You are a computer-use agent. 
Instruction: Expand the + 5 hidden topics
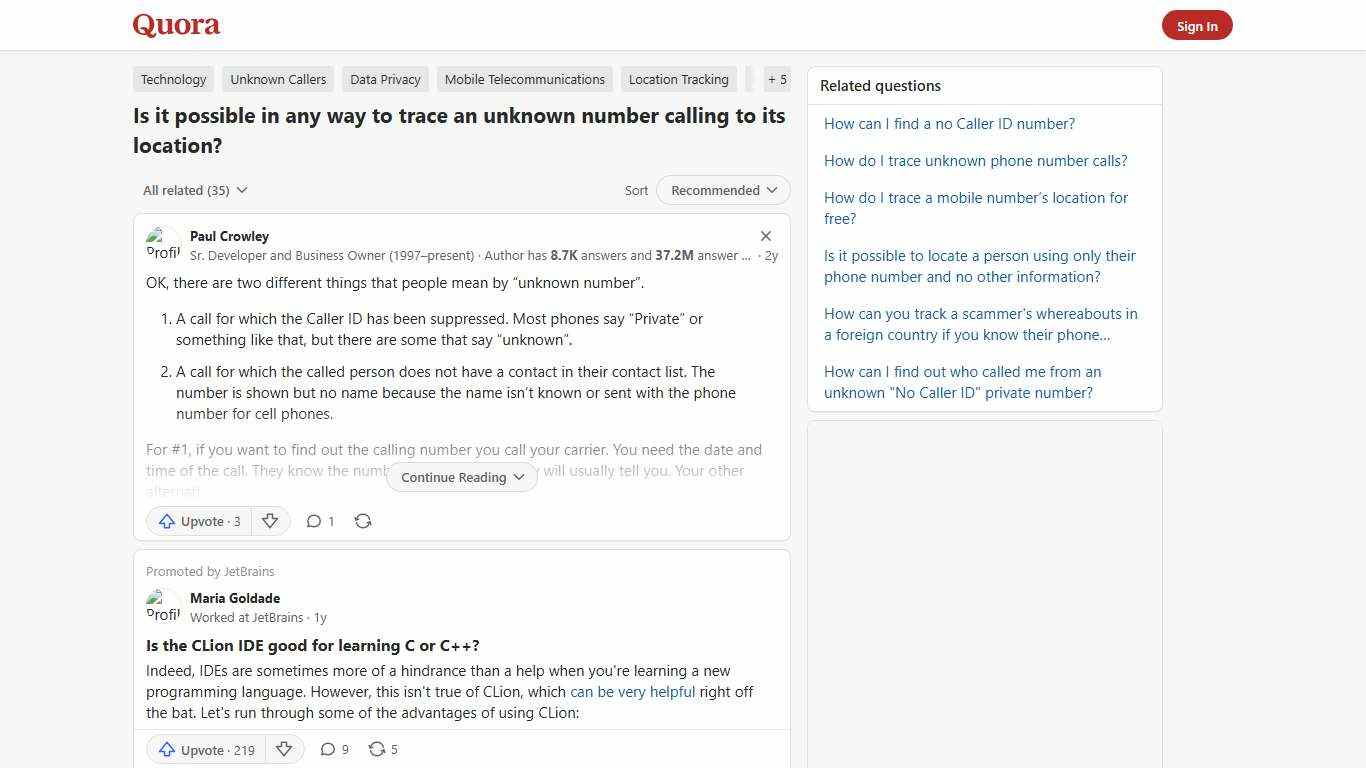click(777, 79)
